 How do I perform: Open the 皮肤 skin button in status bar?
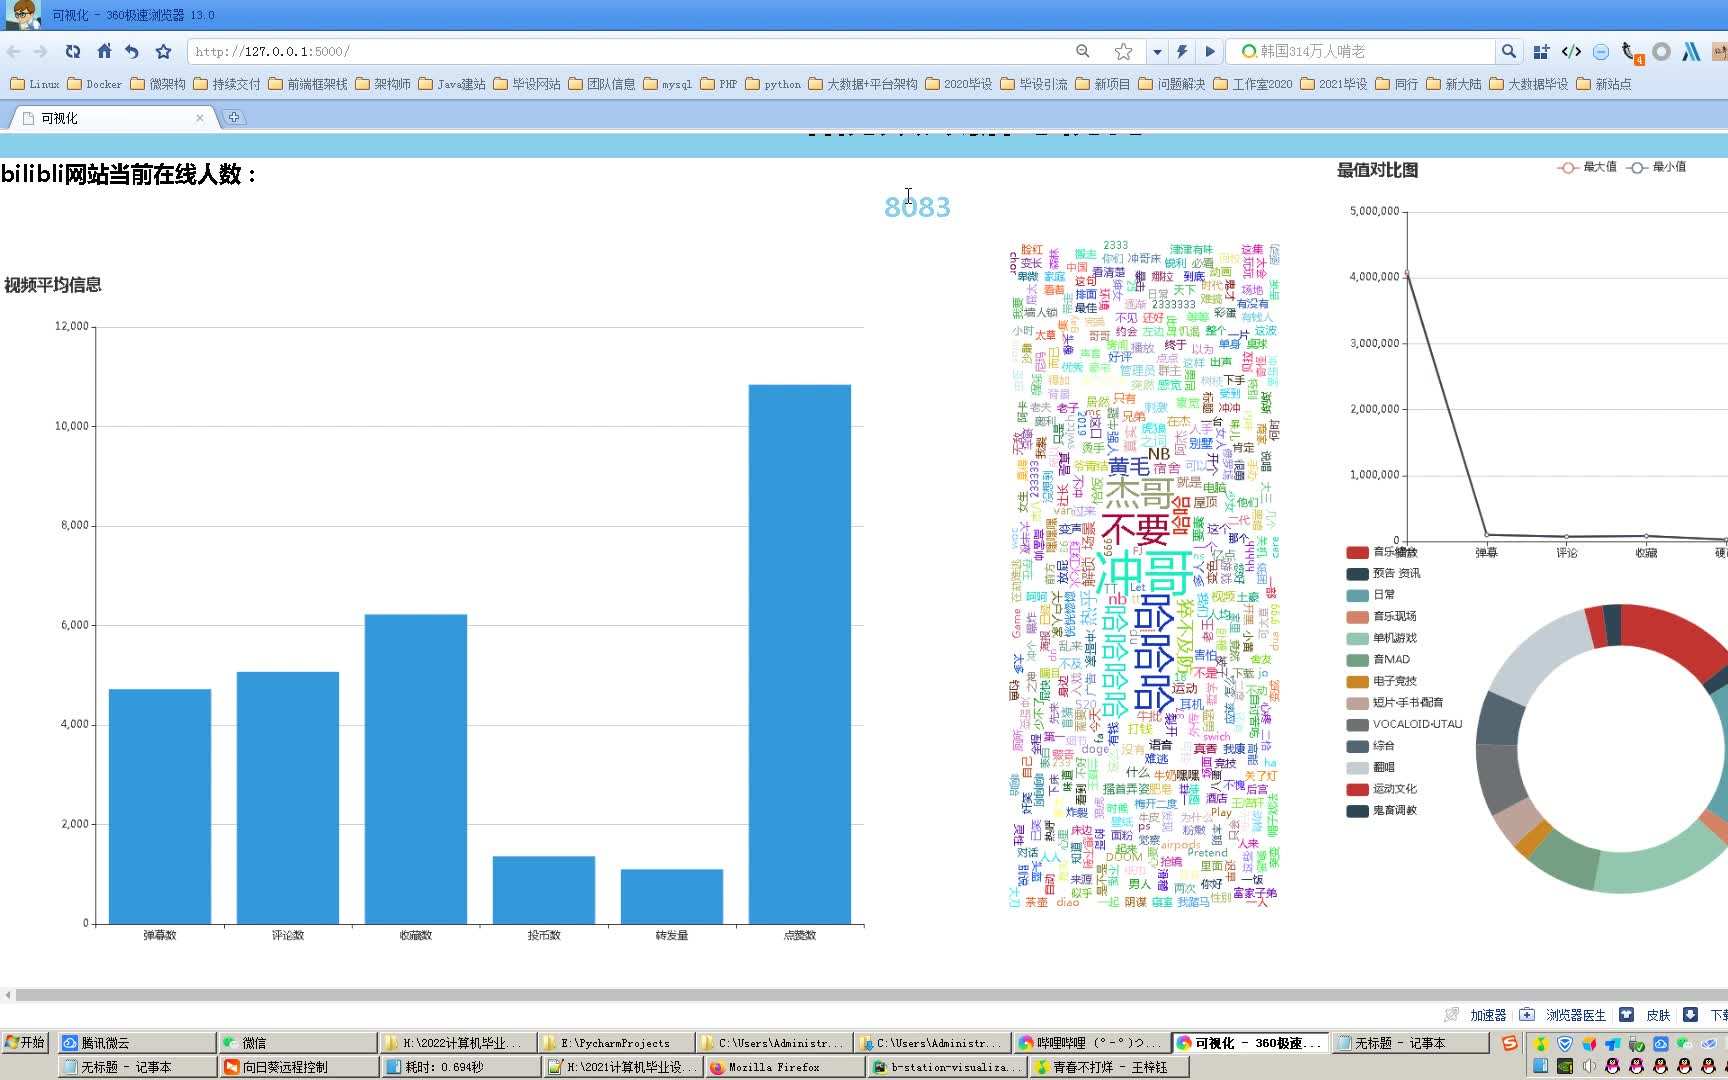tap(1645, 1015)
